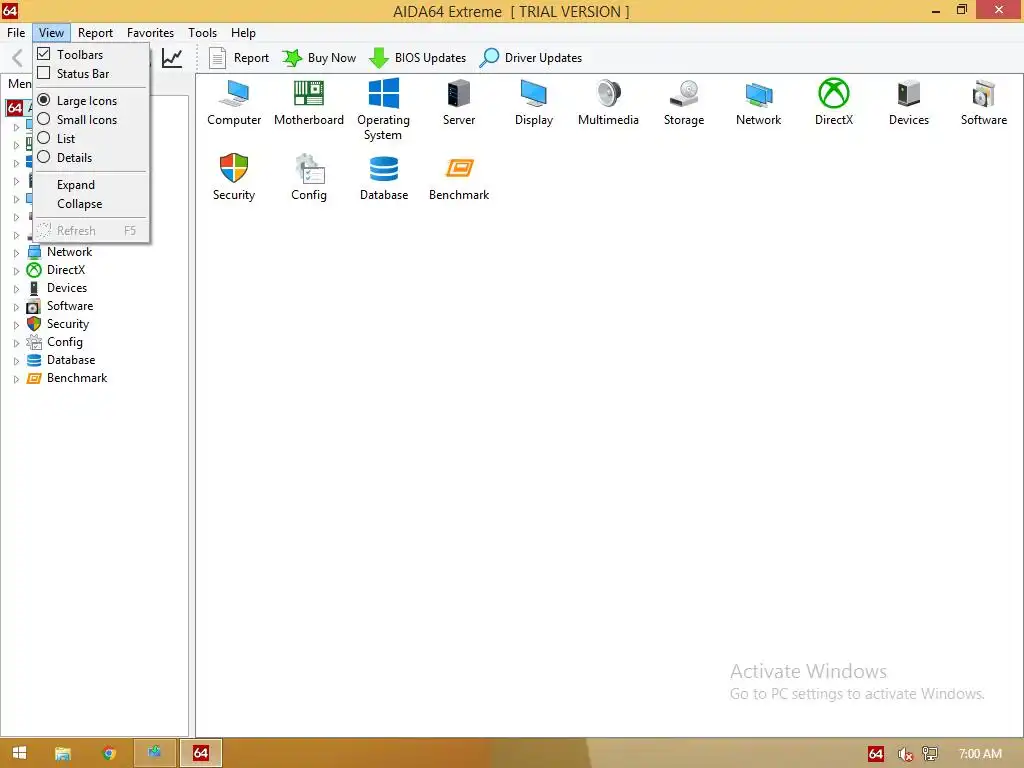Open Chrome from the taskbar
1024x768 pixels.
tap(109, 754)
